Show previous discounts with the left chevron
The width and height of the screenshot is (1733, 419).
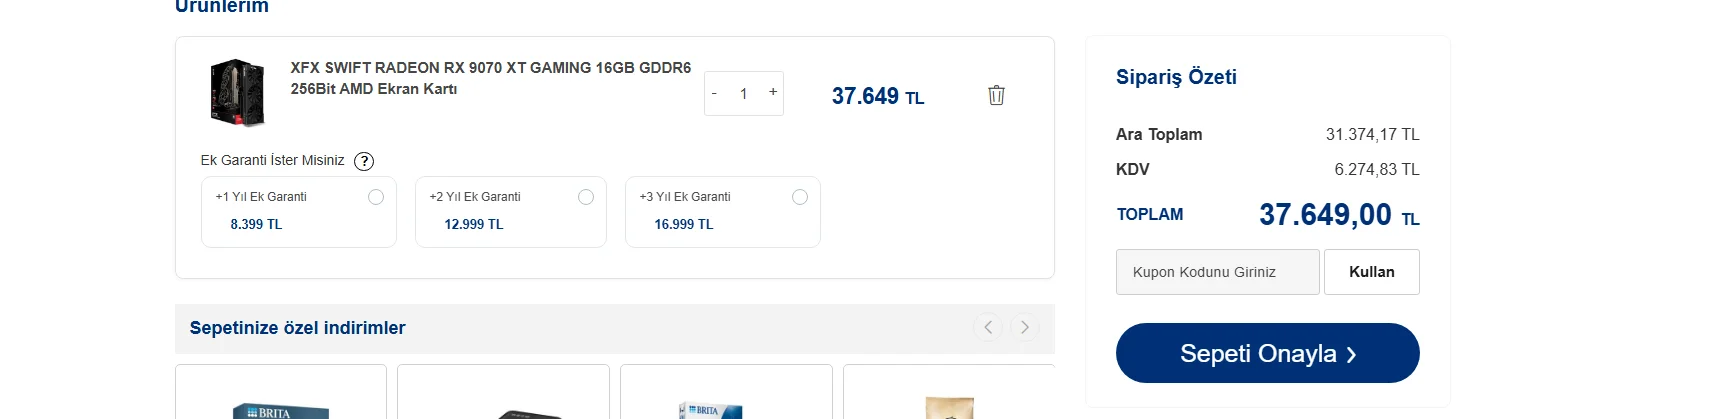coord(988,327)
